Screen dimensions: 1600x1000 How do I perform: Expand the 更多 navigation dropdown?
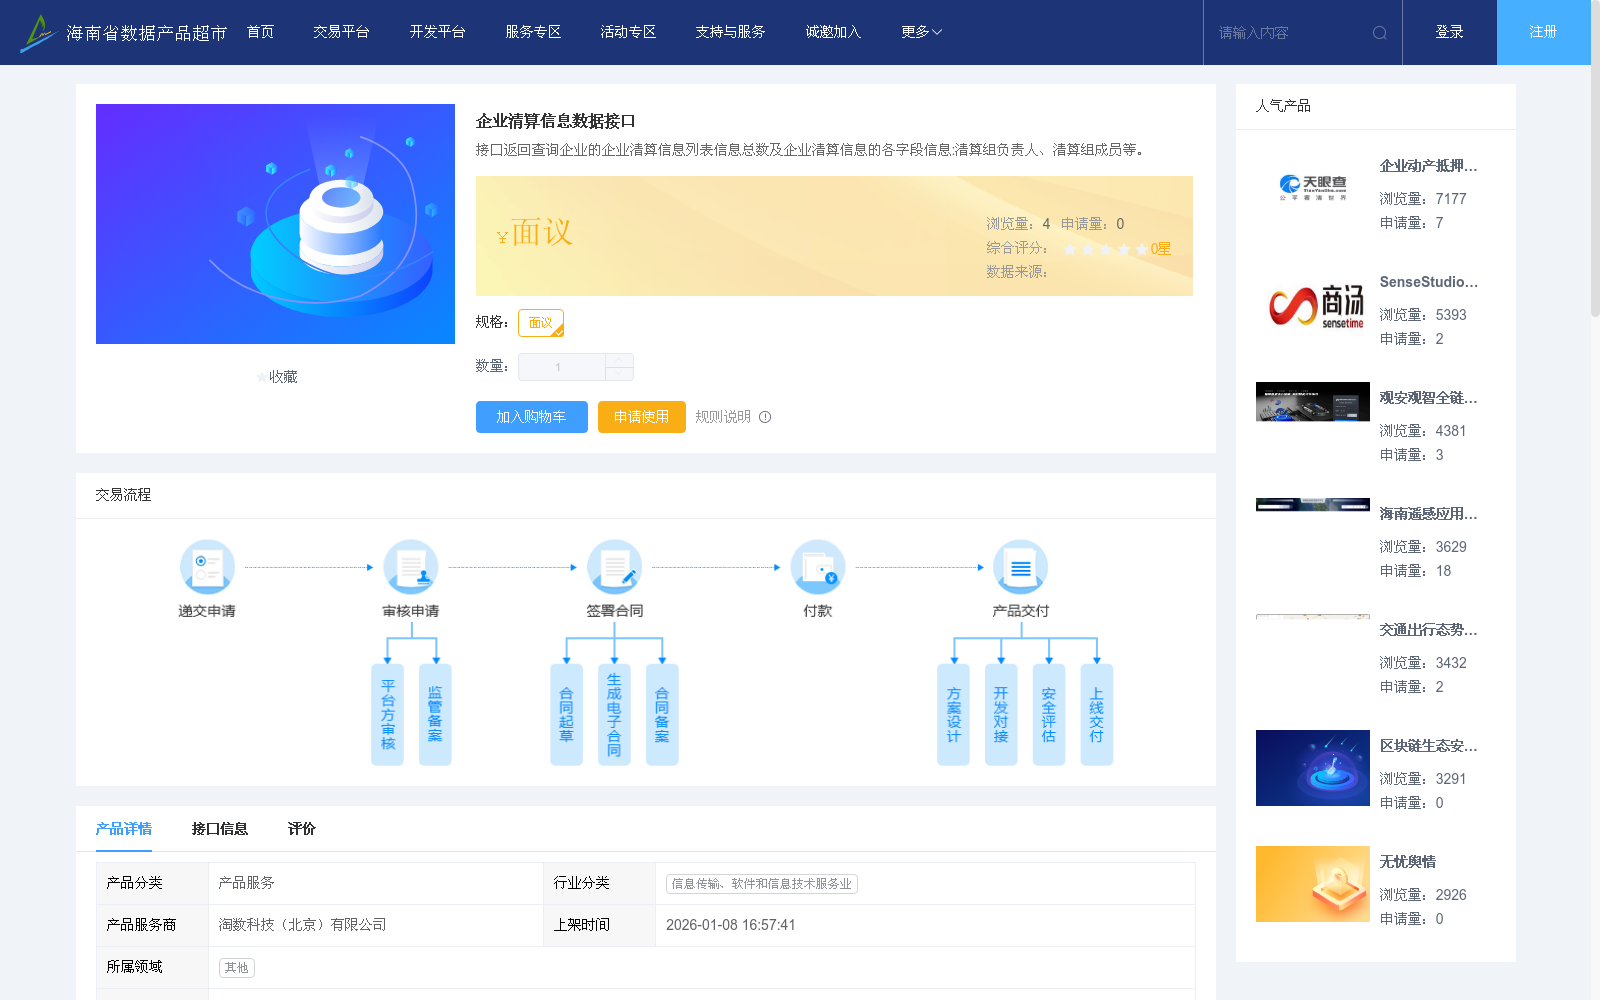pos(921,32)
